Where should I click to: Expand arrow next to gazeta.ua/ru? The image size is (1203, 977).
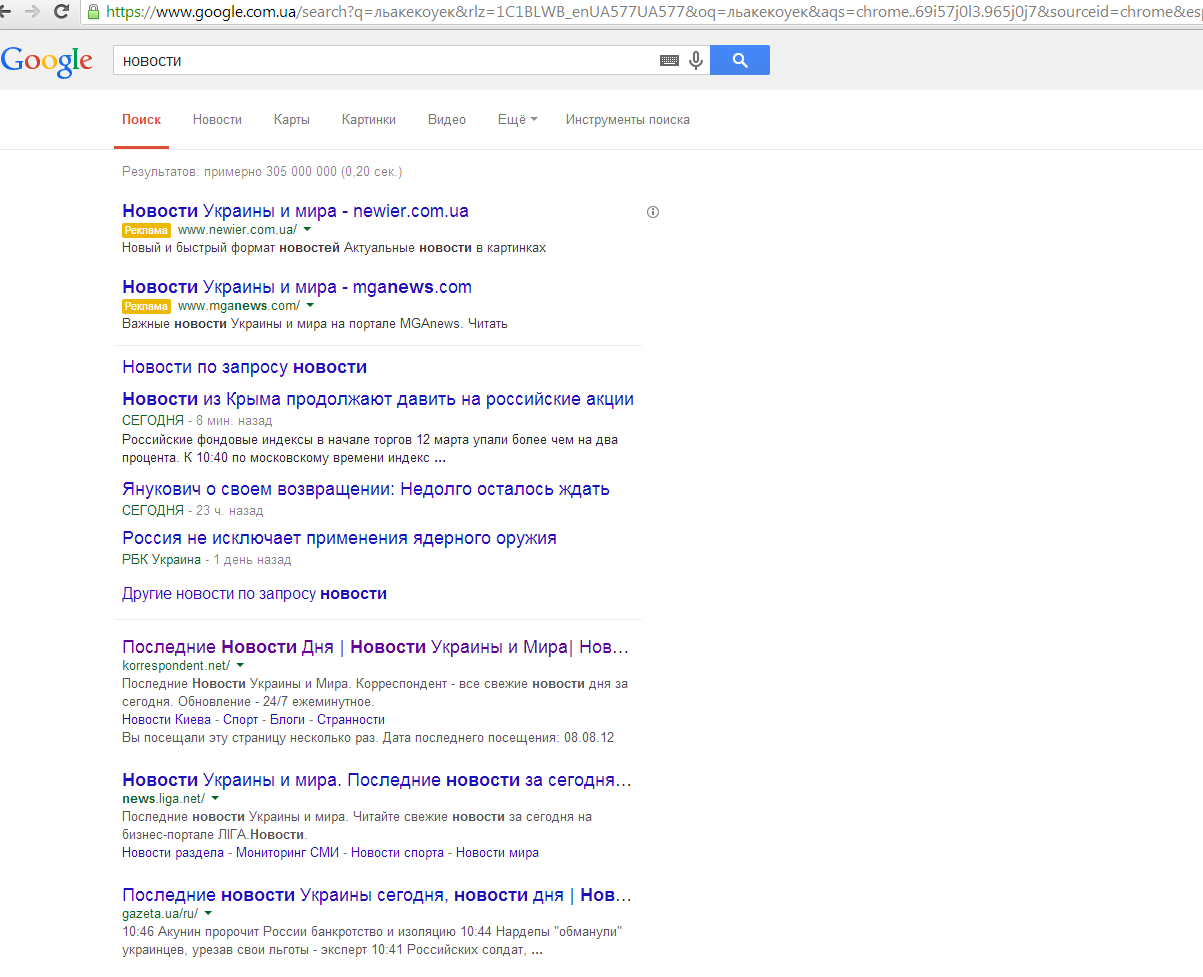[208, 913]
